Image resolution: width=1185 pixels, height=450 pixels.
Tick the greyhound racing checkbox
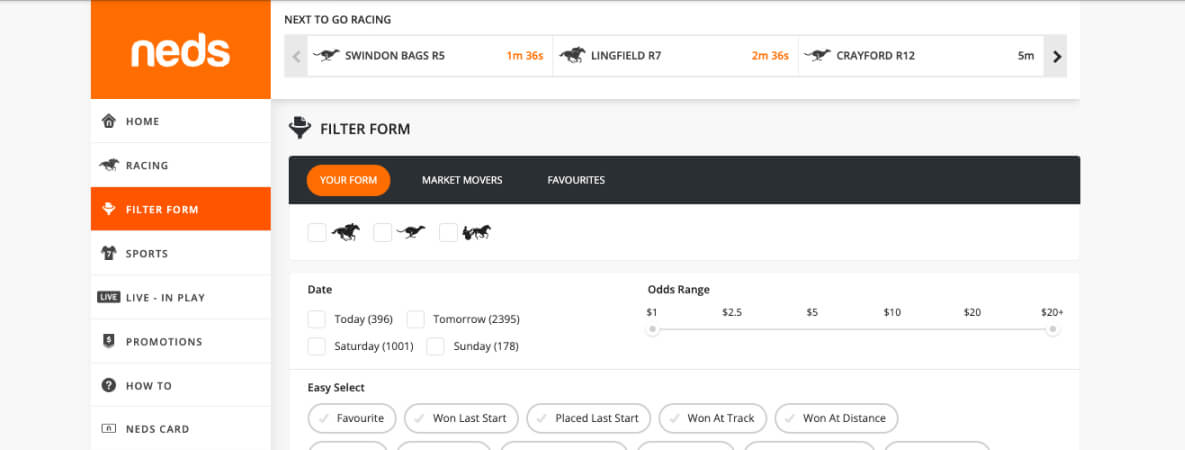[383, 232]
